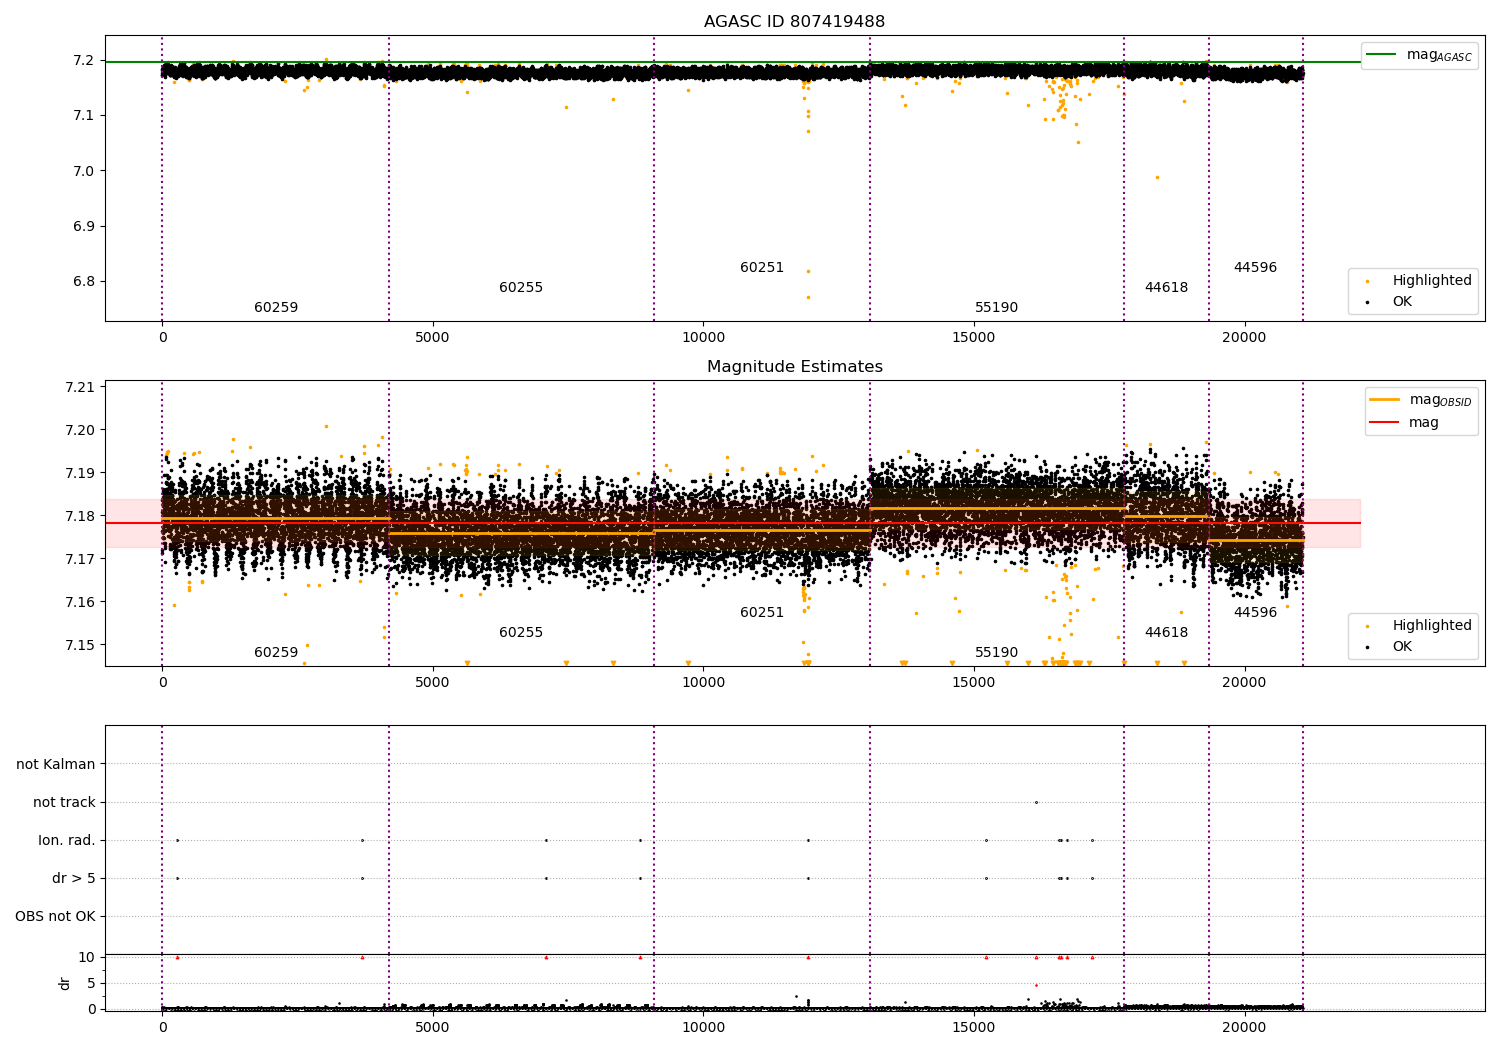
Task: Click the dr > 5 row label
Action: 74,878
